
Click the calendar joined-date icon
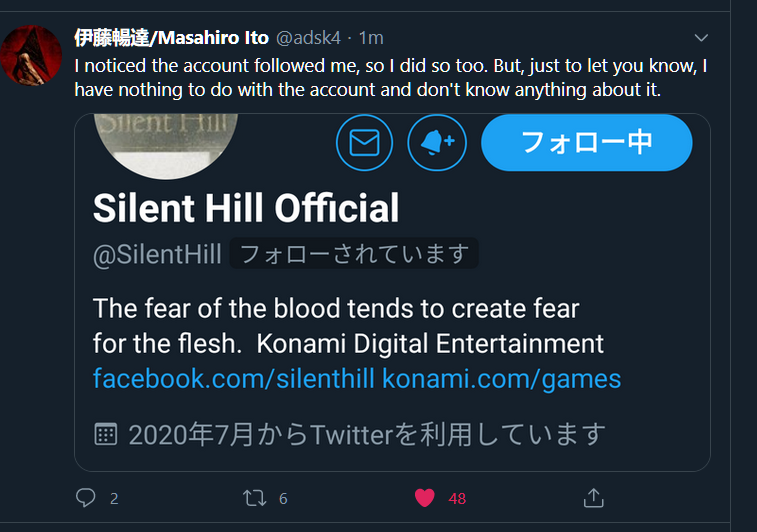tap(105, 434)
